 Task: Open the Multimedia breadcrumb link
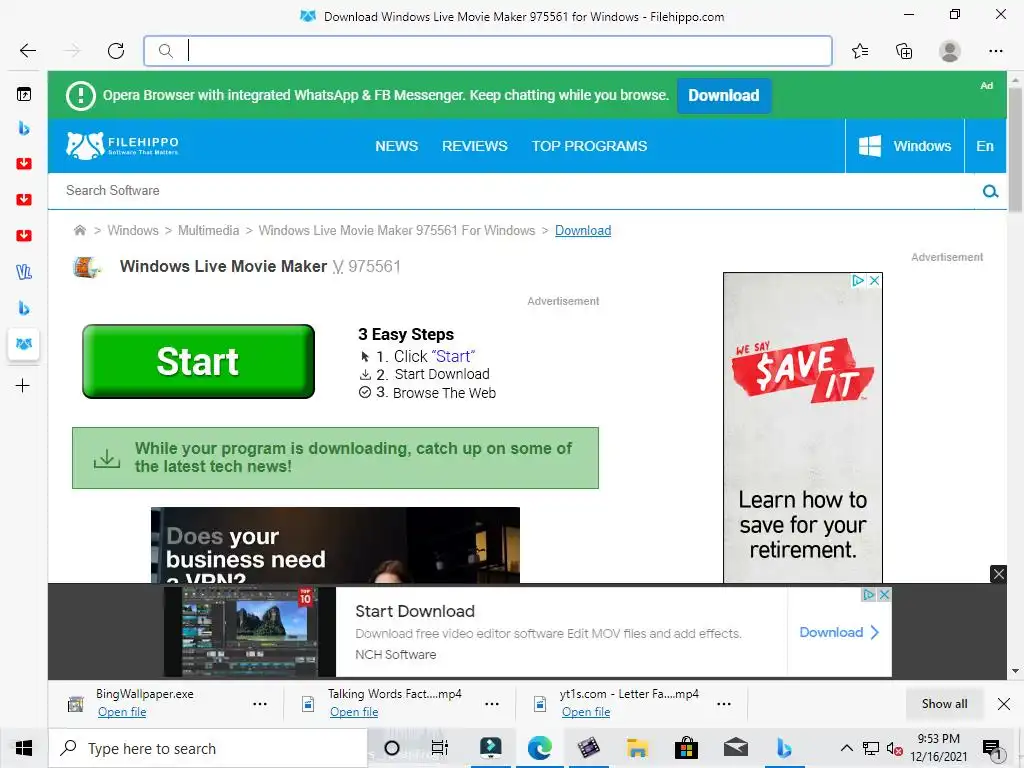tap(208, 231)
